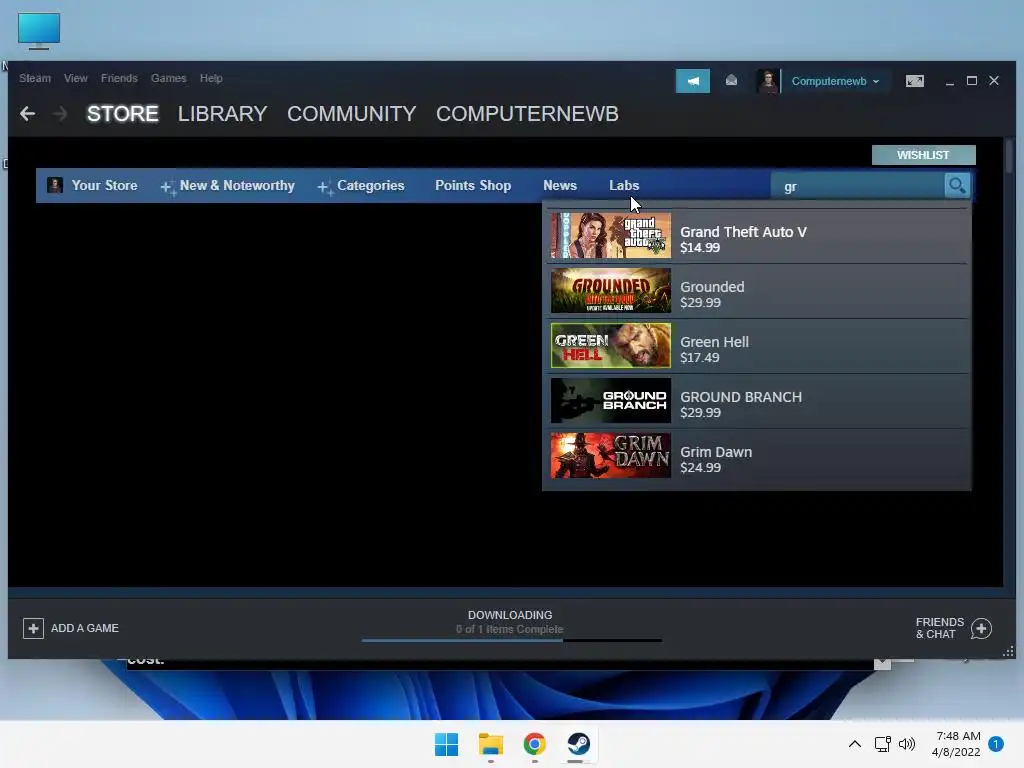This screenshot has width=1024, height=768.
Task: Open the News link
Action: [x=560, y=185]
